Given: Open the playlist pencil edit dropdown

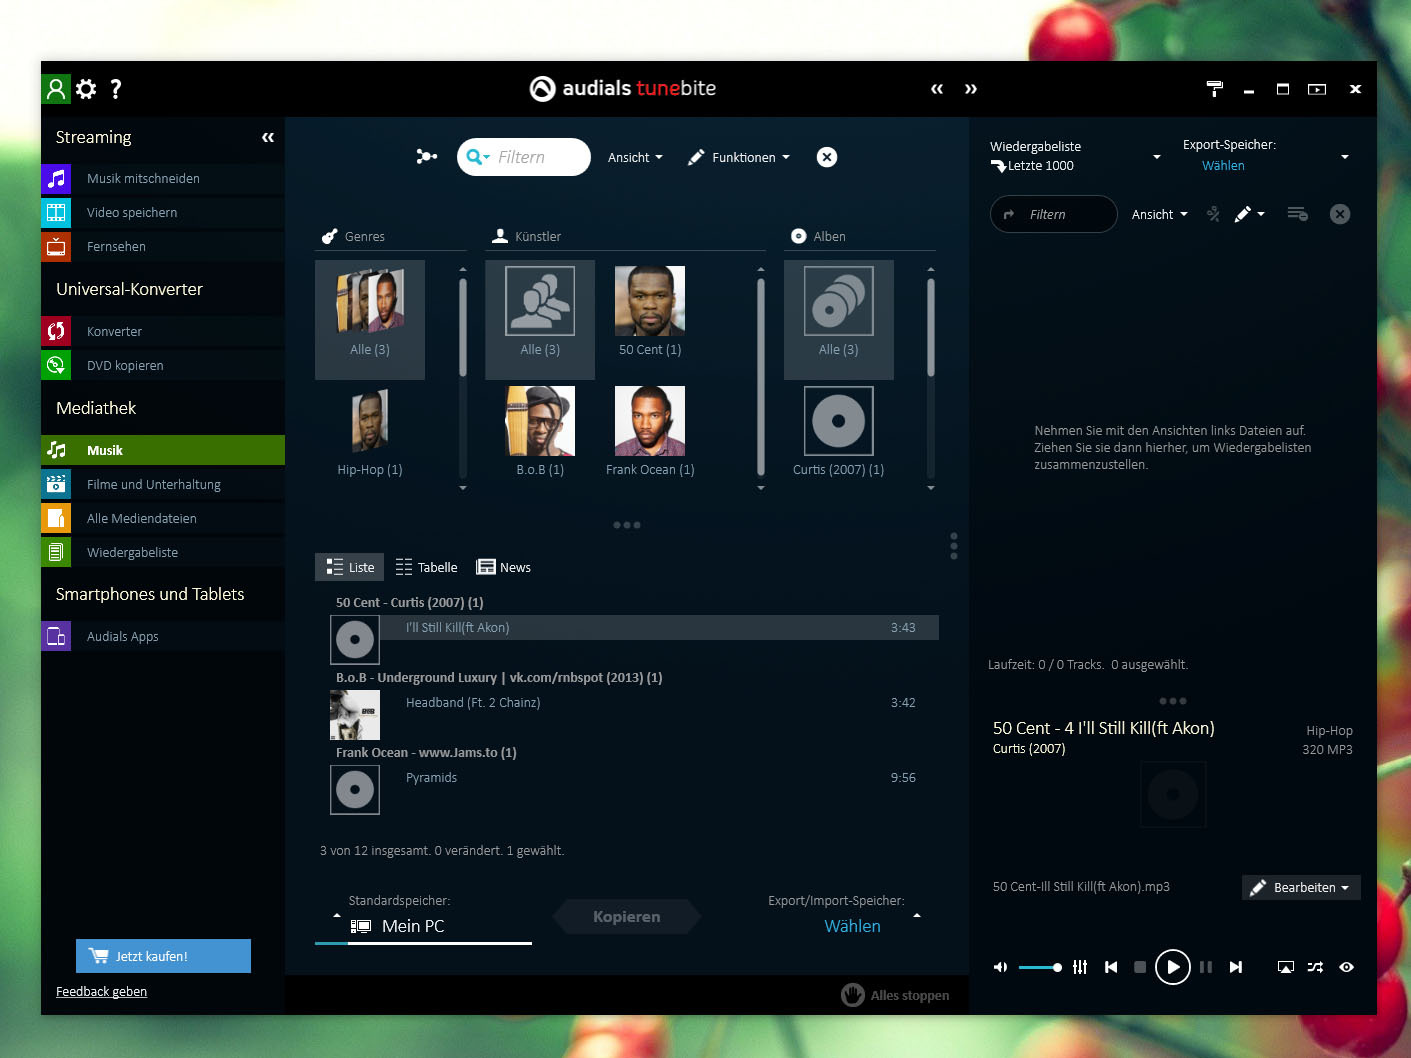Looking at the screenshot, I should (x=1249, y=214).
